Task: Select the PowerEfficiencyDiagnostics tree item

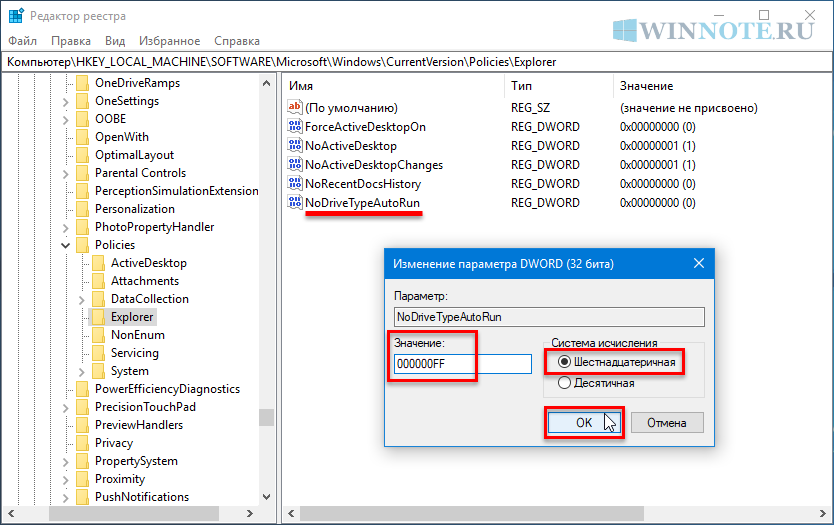Action: tap(167, 389)
